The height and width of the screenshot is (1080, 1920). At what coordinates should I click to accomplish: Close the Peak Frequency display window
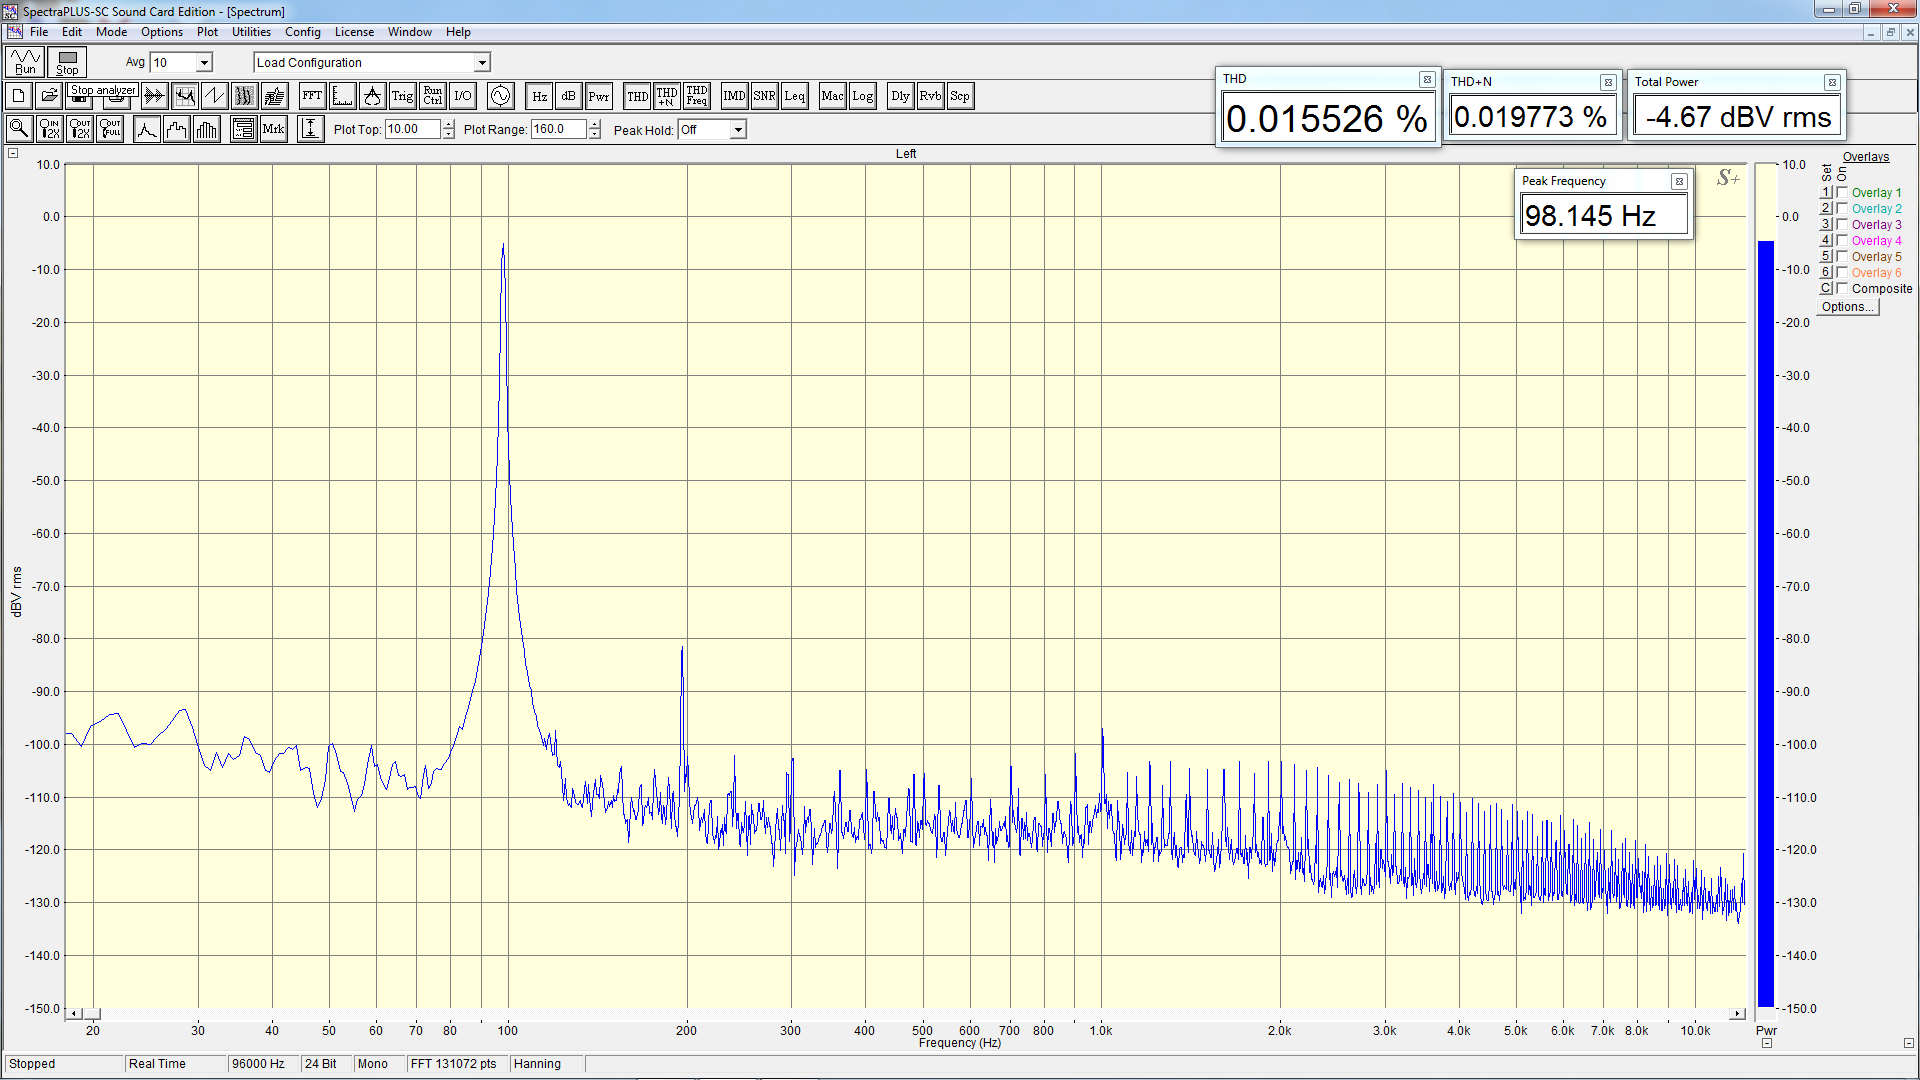(x=1679, y=181)
